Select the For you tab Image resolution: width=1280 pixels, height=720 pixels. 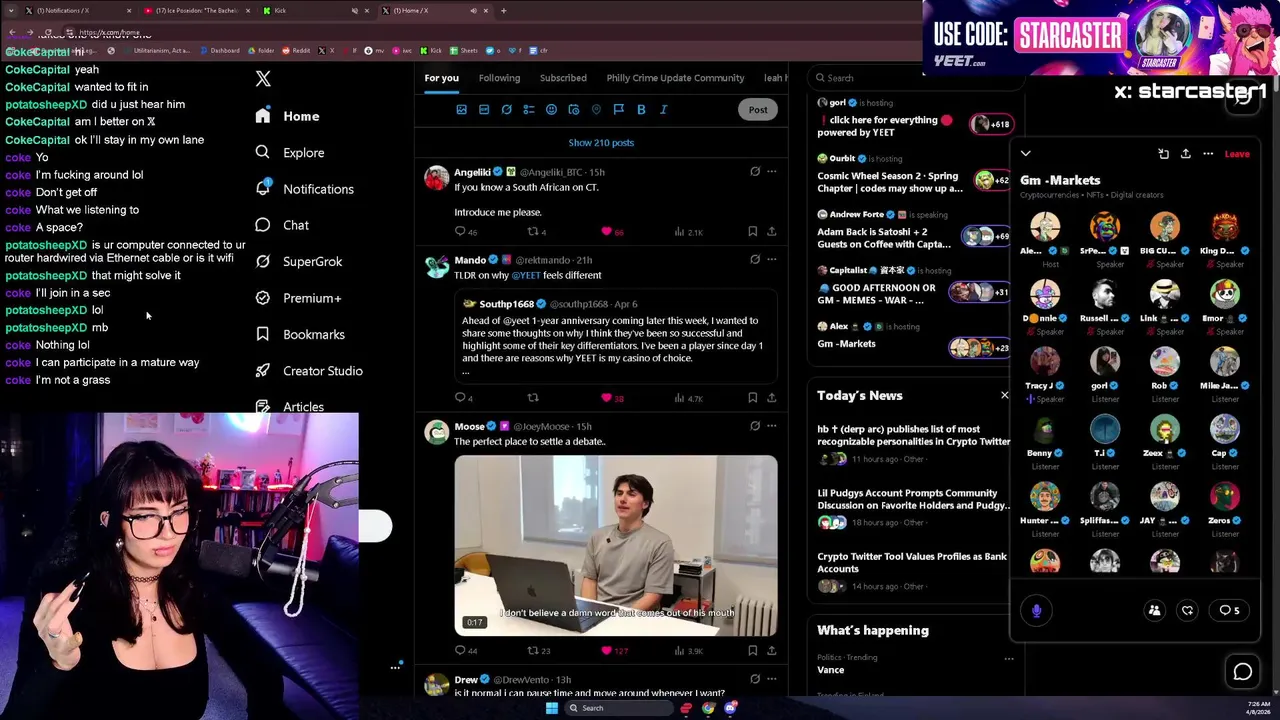[441, 78]
